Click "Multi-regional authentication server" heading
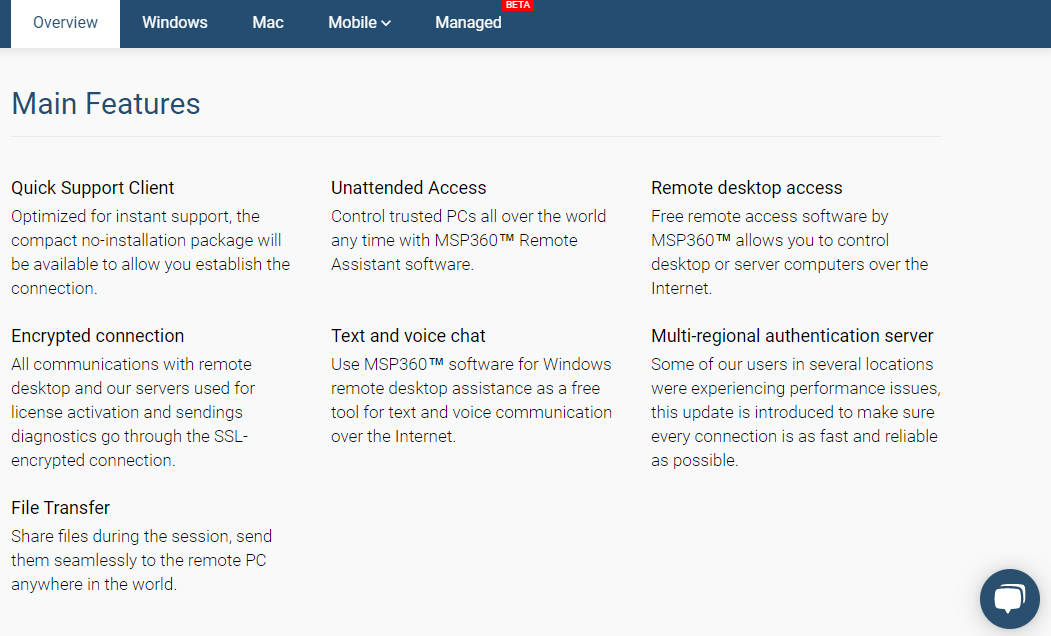This screenshot has height=636, width=1051. (792, 335)
